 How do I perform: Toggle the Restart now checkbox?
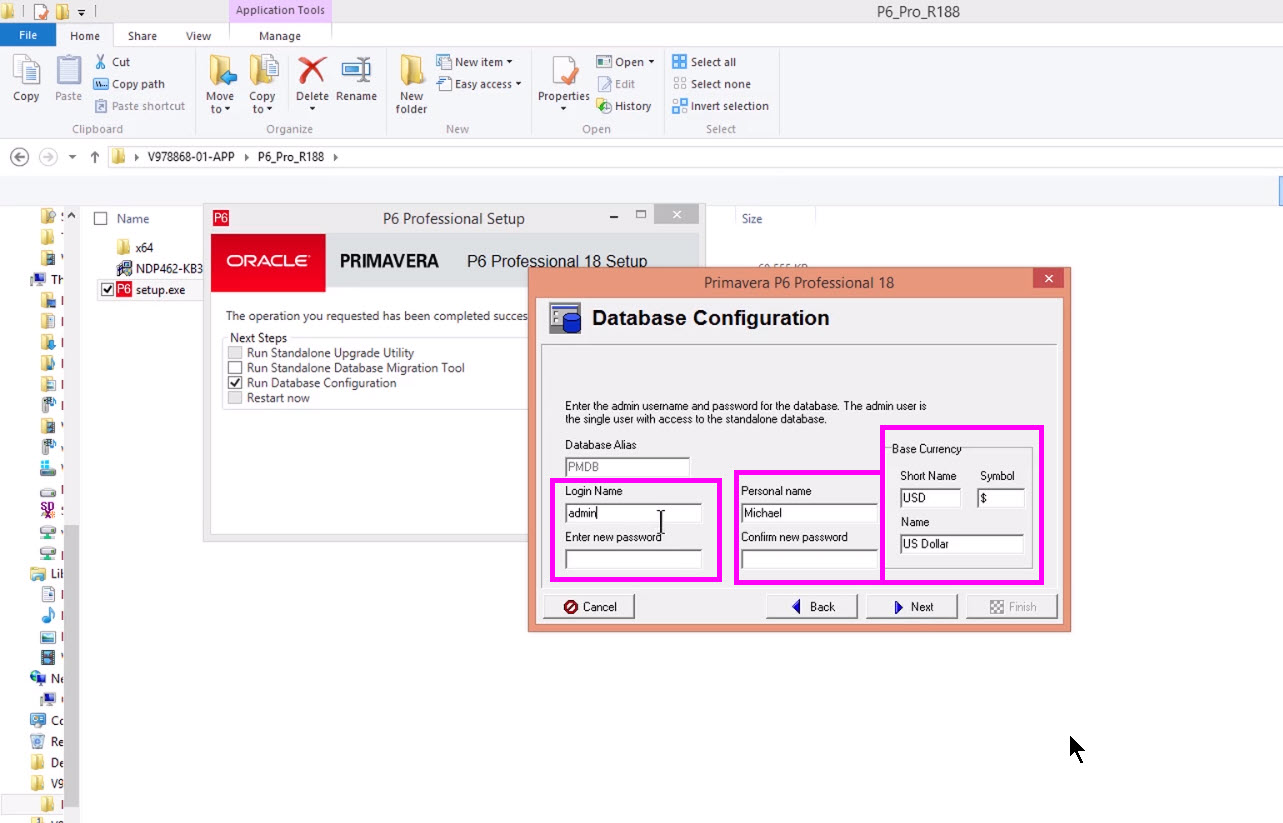(x=235, y=398)
